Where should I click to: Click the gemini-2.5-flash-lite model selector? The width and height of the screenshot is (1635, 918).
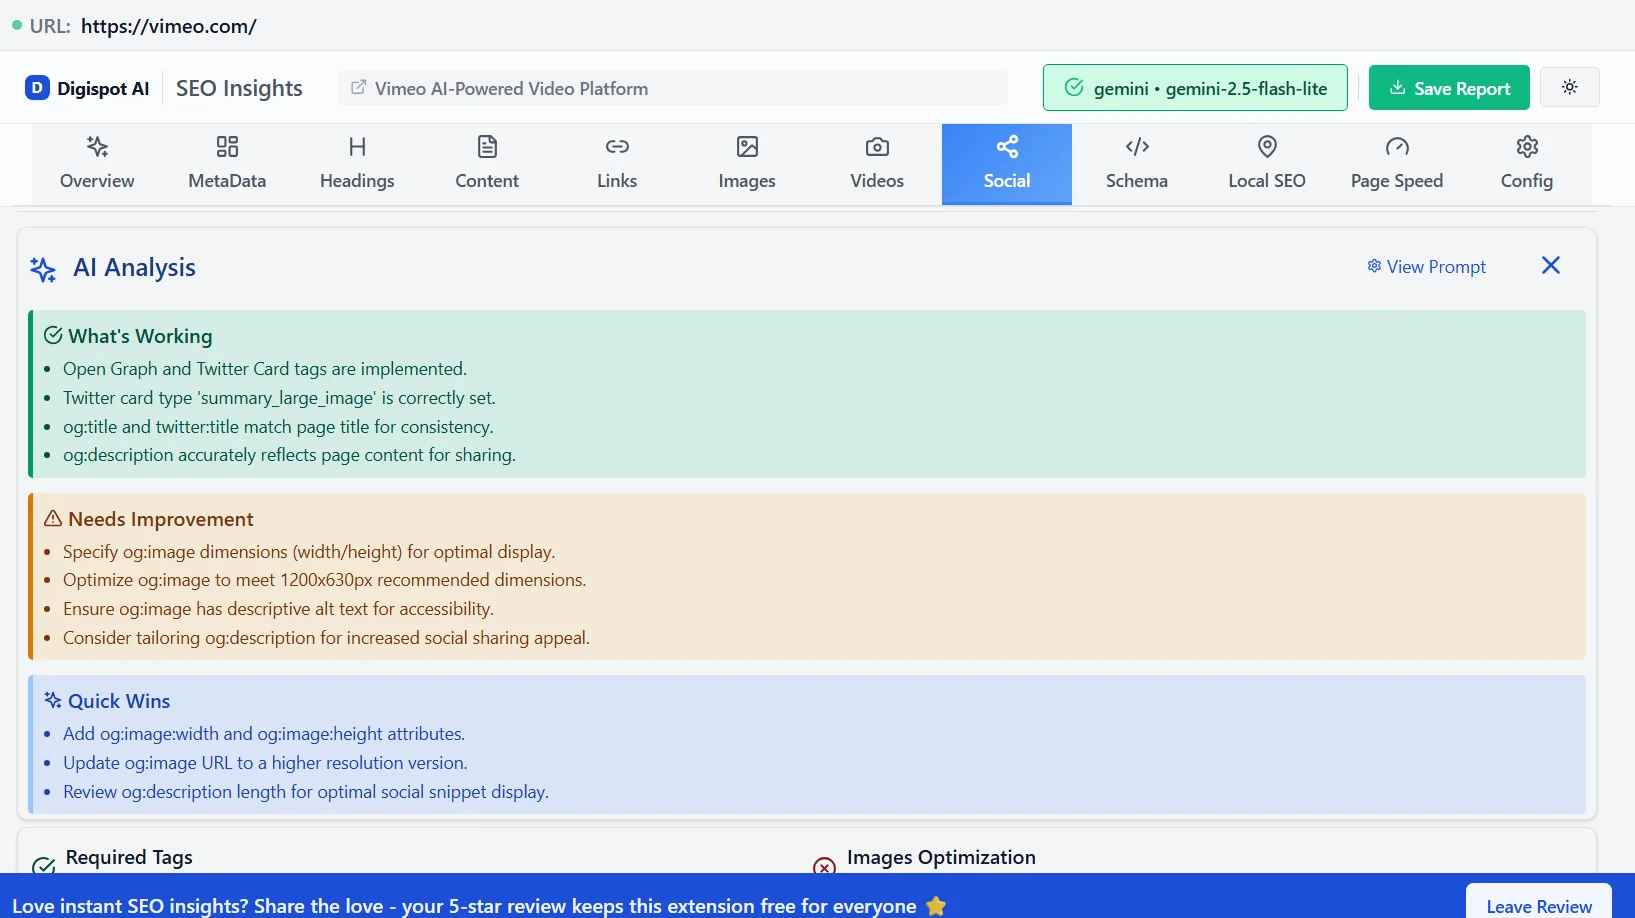coord(1195,88)
